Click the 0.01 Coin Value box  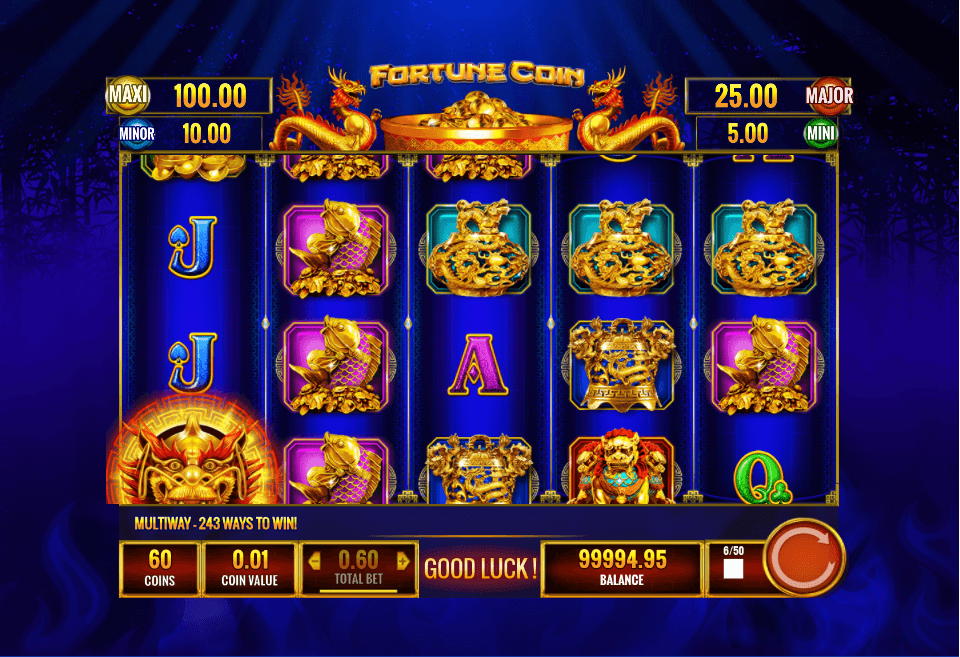pyautogui.click(x=250, y=568)
